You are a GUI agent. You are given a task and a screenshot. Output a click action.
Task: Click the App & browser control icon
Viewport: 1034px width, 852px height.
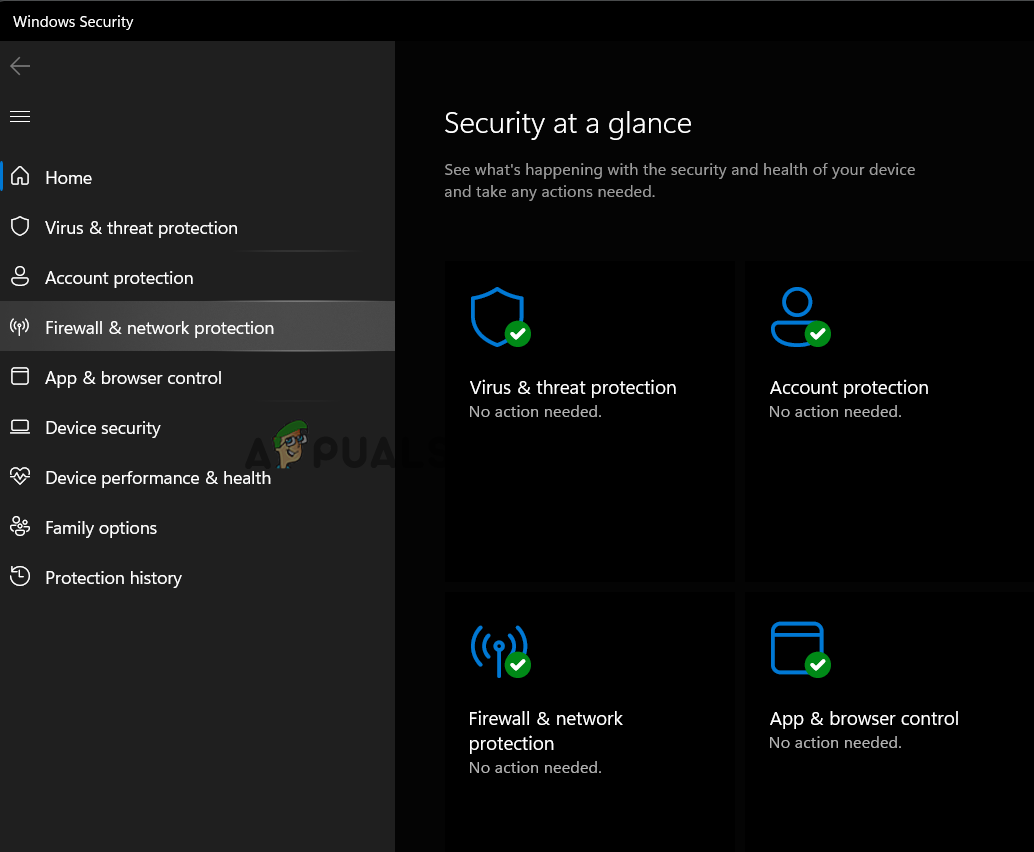[20, 377]
